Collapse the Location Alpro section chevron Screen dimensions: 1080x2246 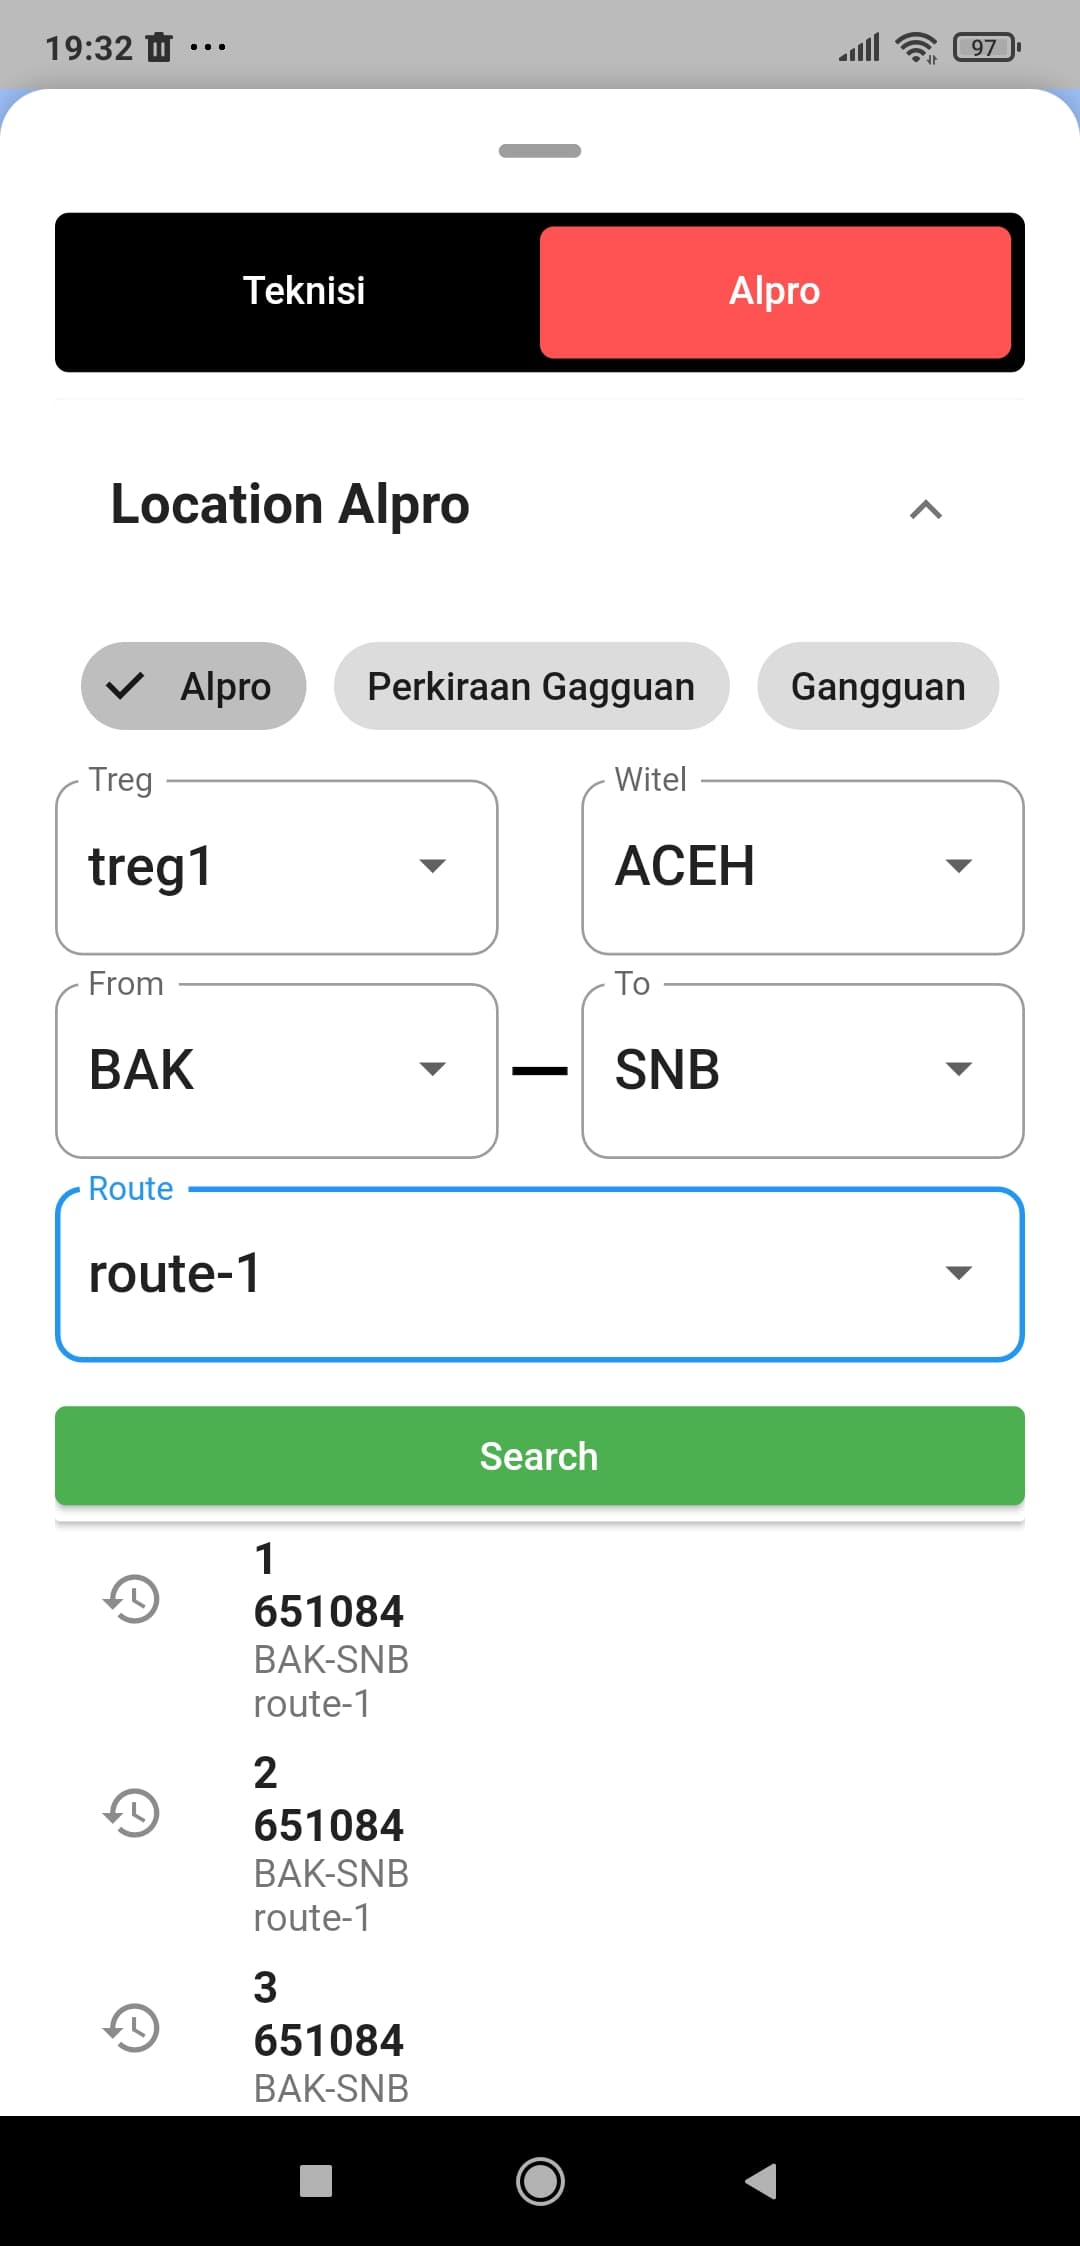926,510
